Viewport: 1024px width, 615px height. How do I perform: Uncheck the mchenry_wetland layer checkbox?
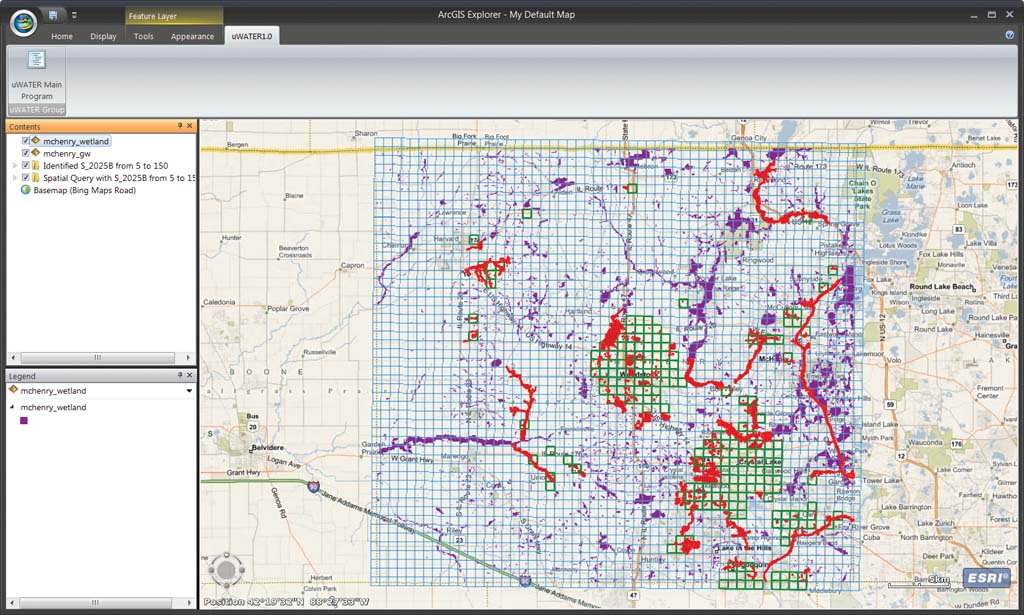26,140
